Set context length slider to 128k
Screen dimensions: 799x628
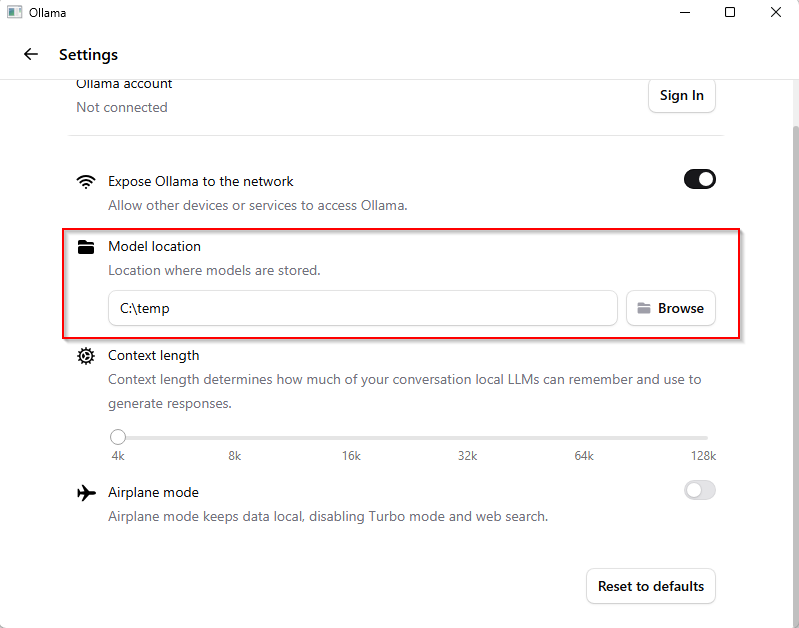click(x=706, y=437)
